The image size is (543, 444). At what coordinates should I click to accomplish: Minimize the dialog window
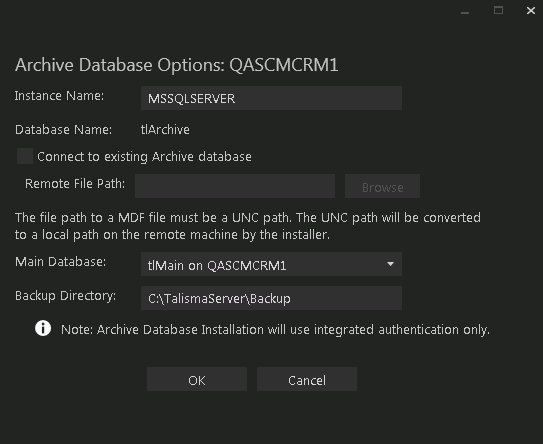[465, 12]
